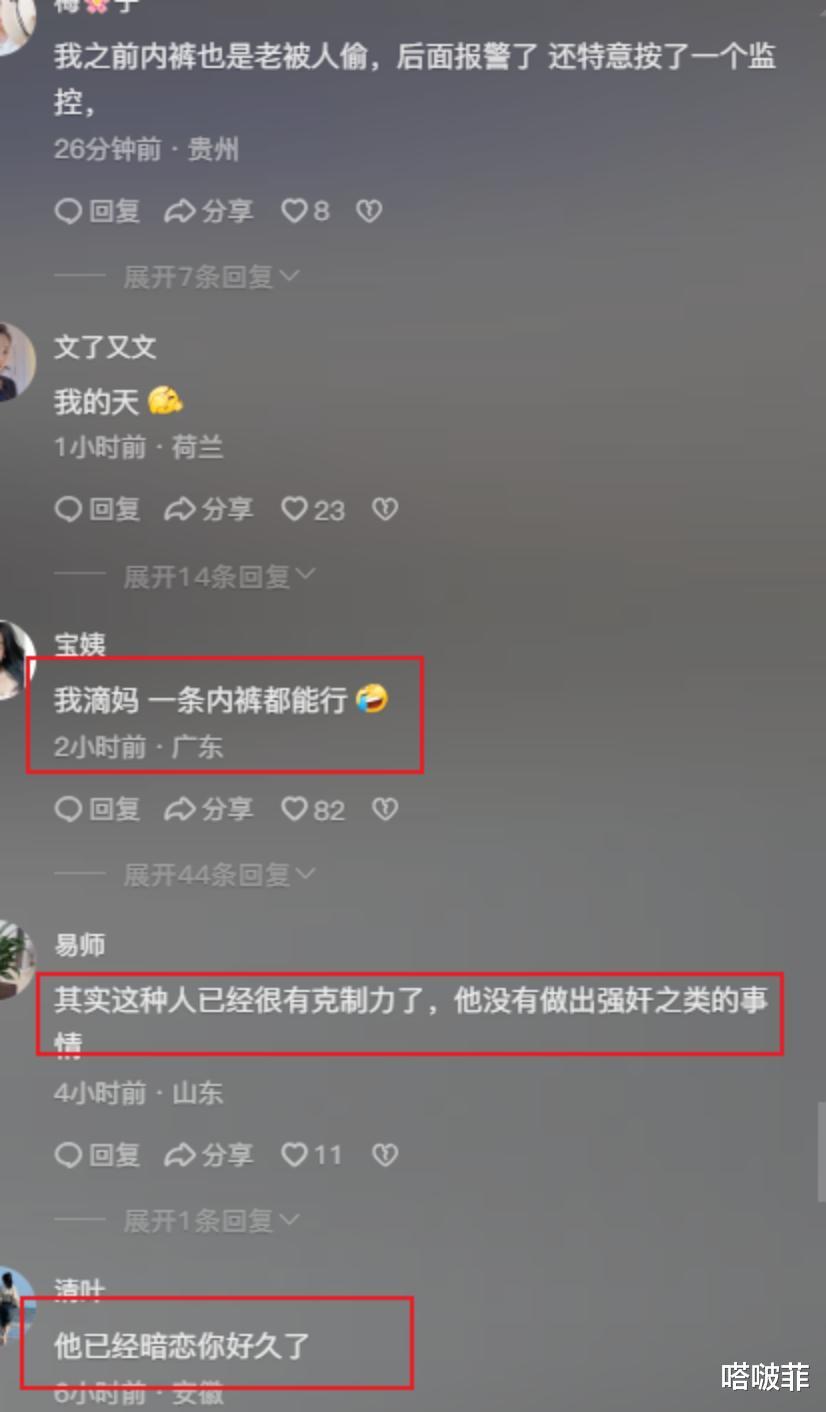Dislike 文了又文's comment via broken heart
The image size is (826, 1412).
[x=385, y=510]
